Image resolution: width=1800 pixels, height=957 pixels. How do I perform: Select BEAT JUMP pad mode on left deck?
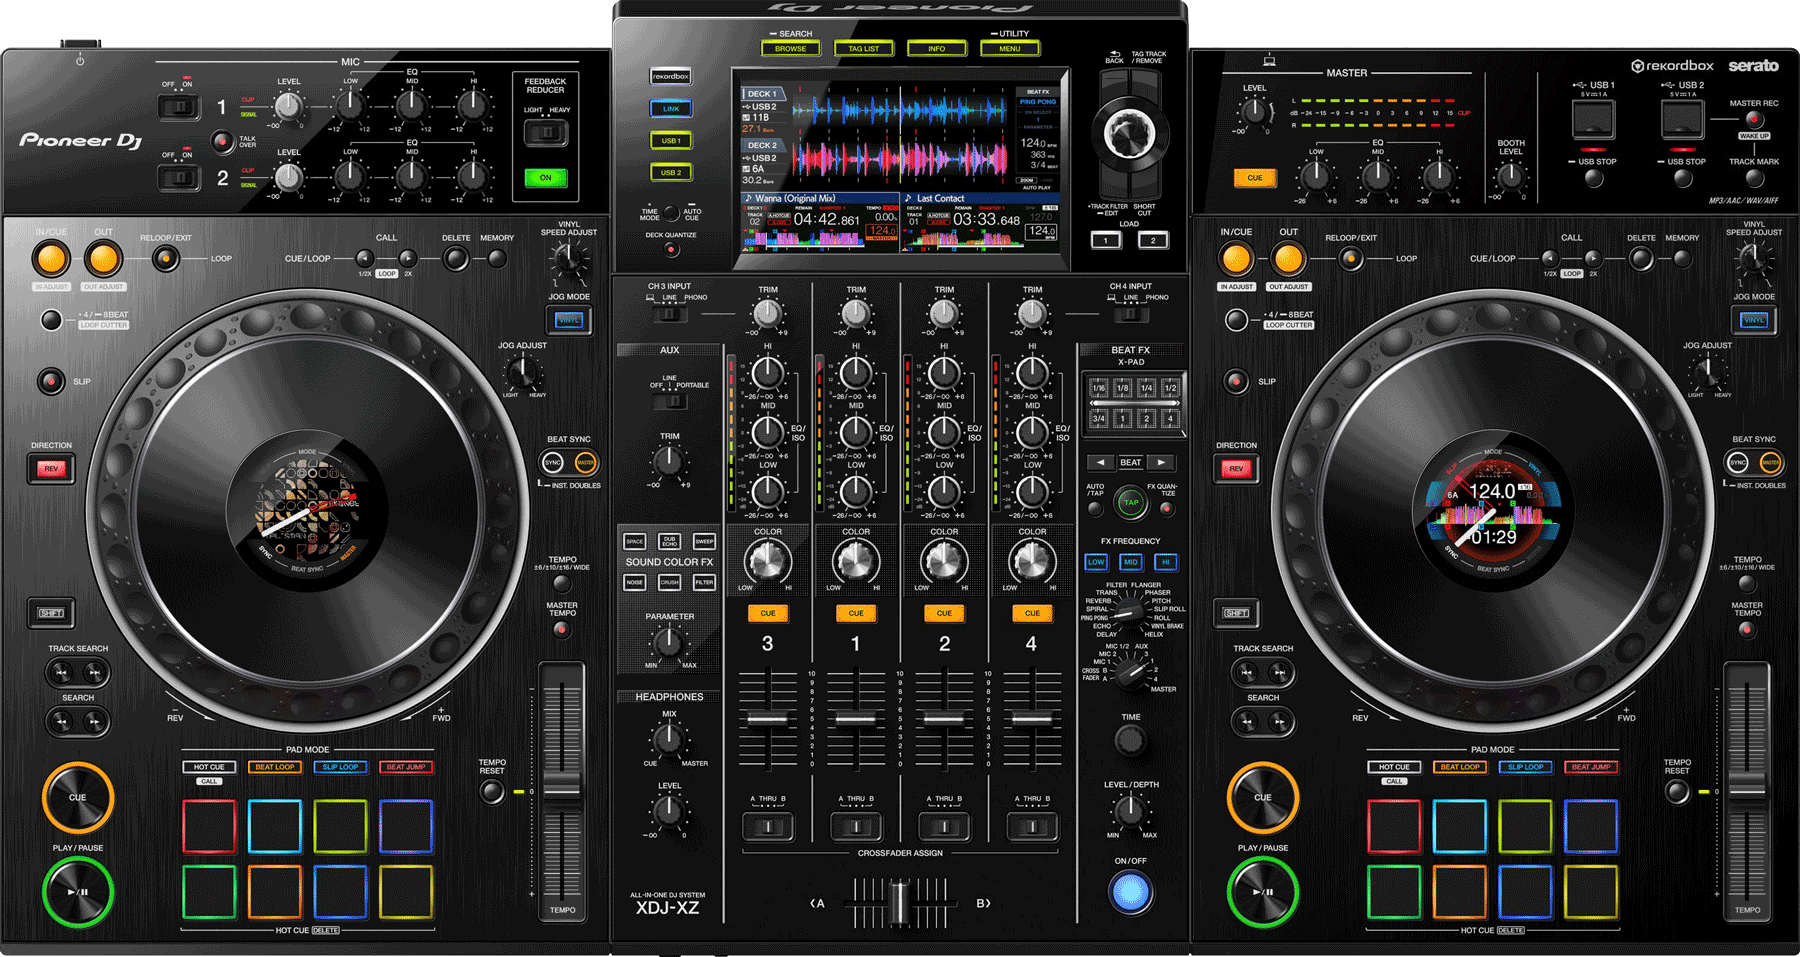point(406,767)
